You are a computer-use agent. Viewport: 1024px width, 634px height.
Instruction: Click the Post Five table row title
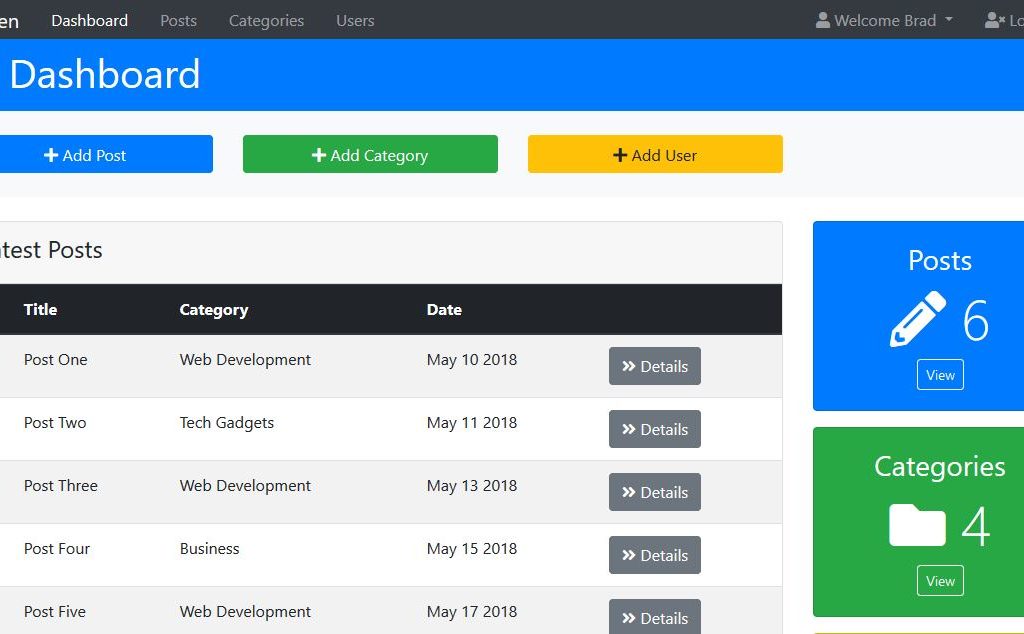(x=55, y=611)
